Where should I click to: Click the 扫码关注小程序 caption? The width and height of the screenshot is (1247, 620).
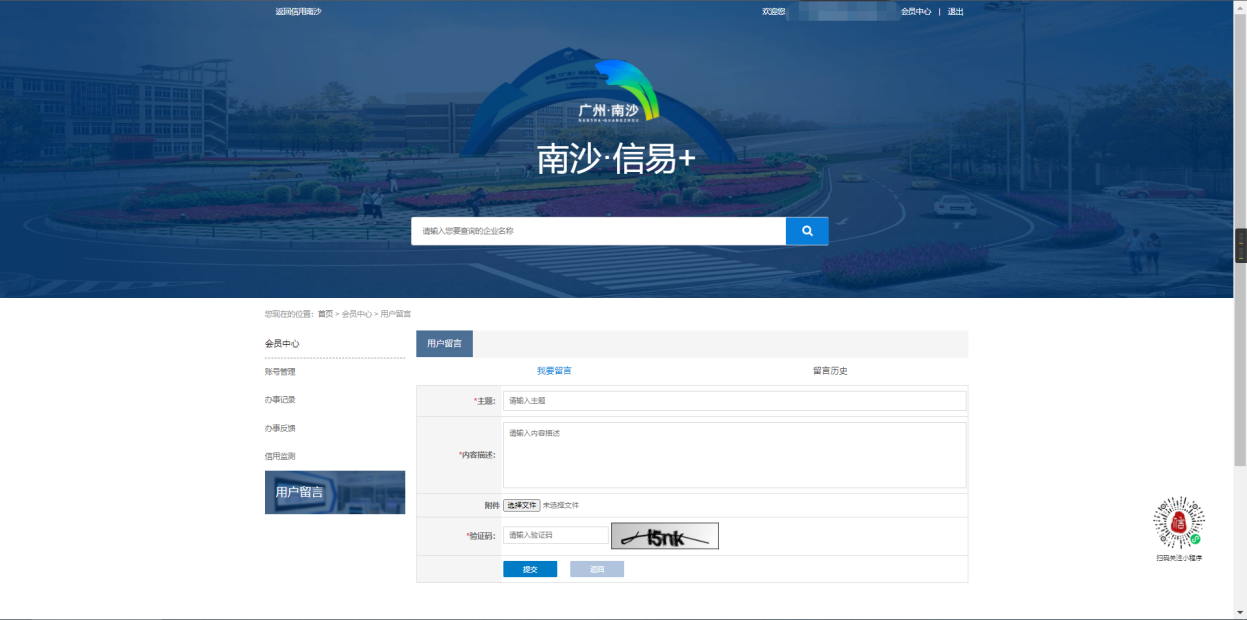[1179, 558]
